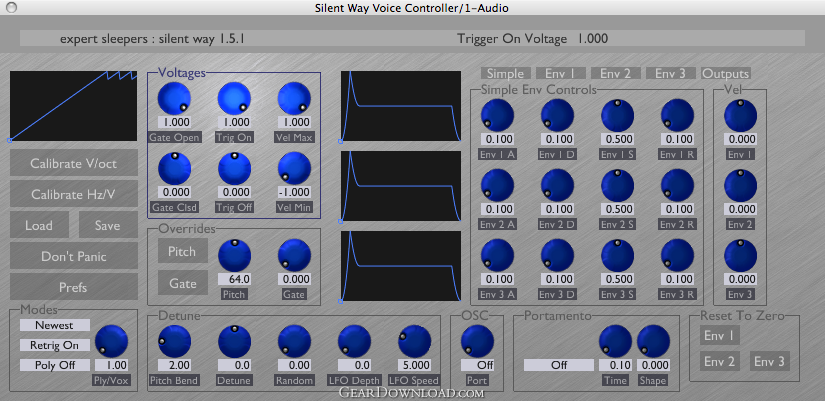The width and height of the screenshot is (825, 401).
Task: Click the Env 2 R release knob
Action: (677, 185)
